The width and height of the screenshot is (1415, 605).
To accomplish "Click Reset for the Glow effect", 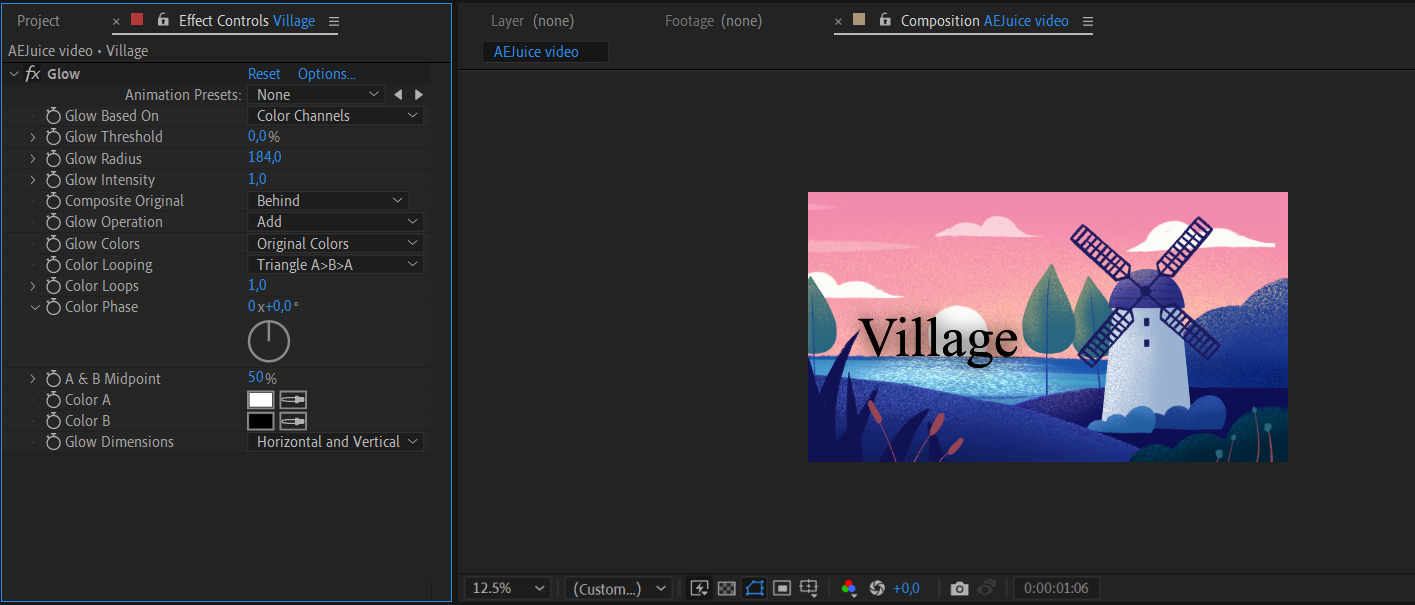I will [x=264, y=74].
